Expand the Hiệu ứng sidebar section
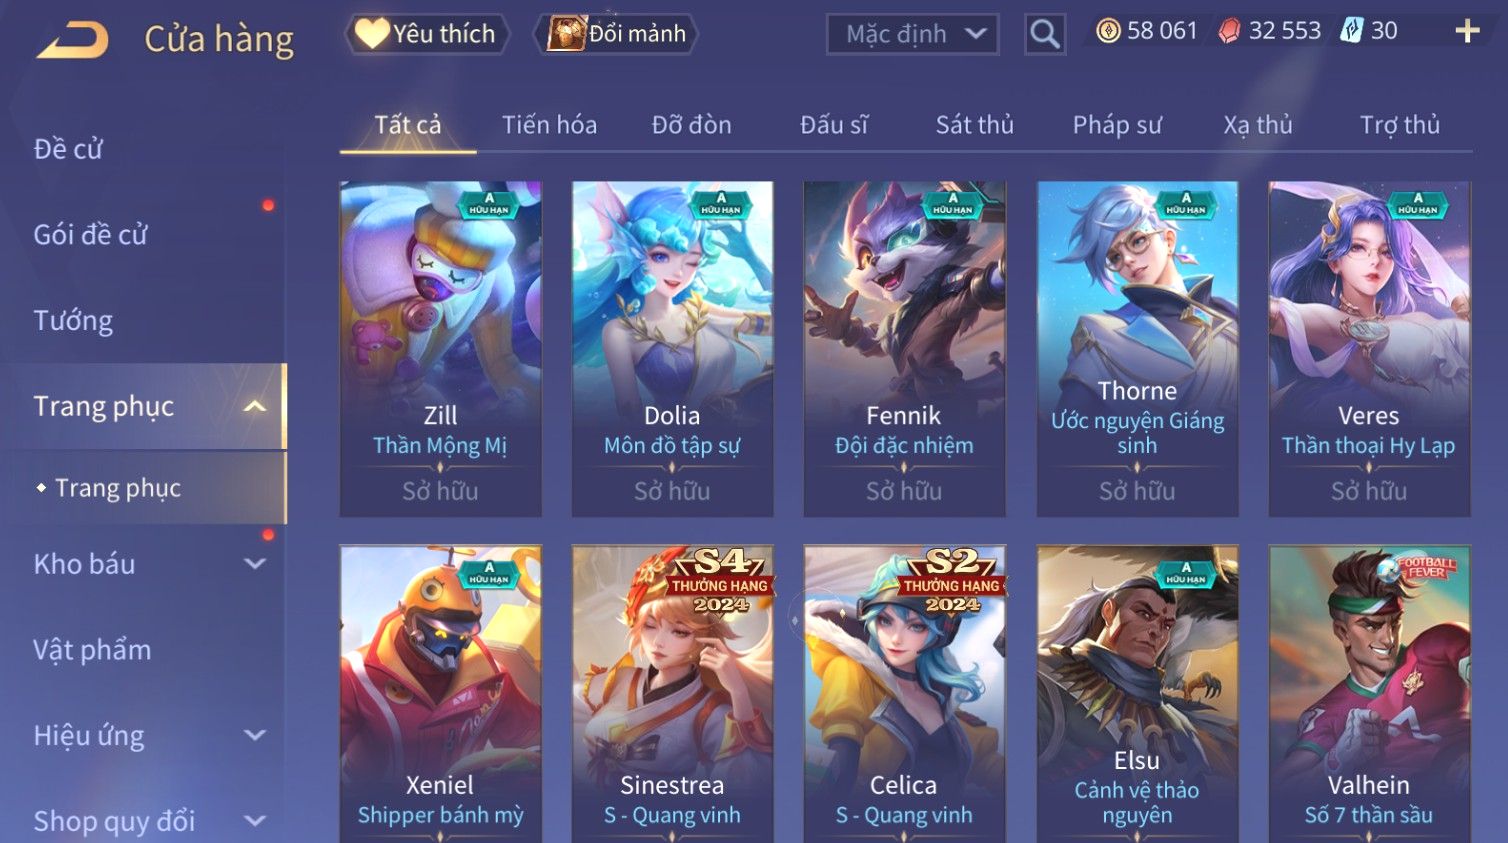This screenshot has width=1508, height=843. pos(255,736)
